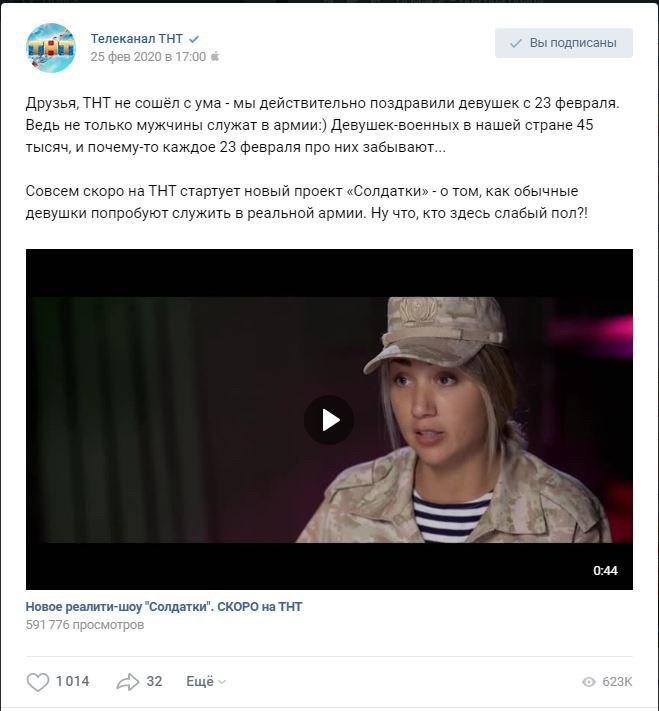Click the 623K views counter
This screenshot has height=711, width=659.
[617, 682]
